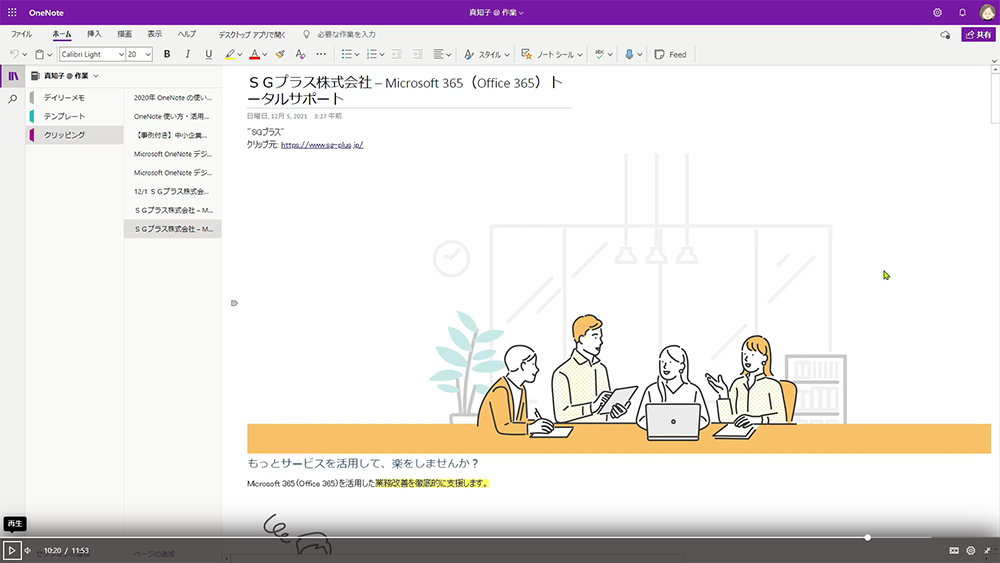The height and width of the screenshot is (563, 1000).
Task: Click paragraph alignment icon
Action: pos(438,54)
